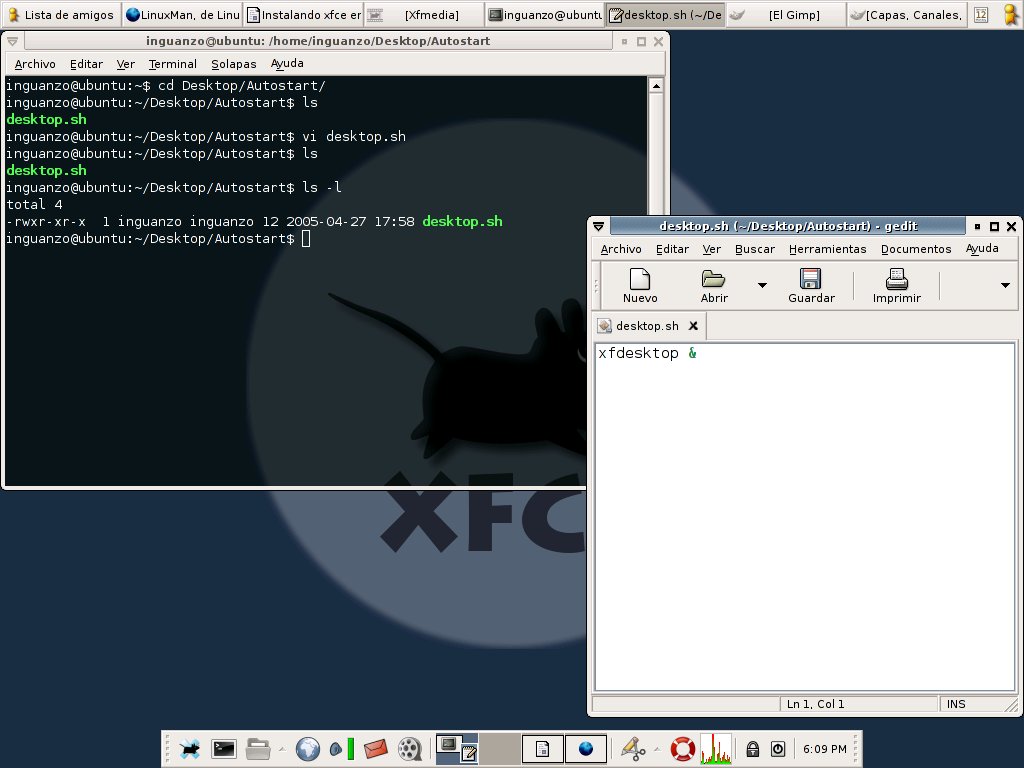The width and height of the screenshot is (1024, 768).
Task: Click the terminal scrollbar up arrow
Action: [x=656, y=86]
